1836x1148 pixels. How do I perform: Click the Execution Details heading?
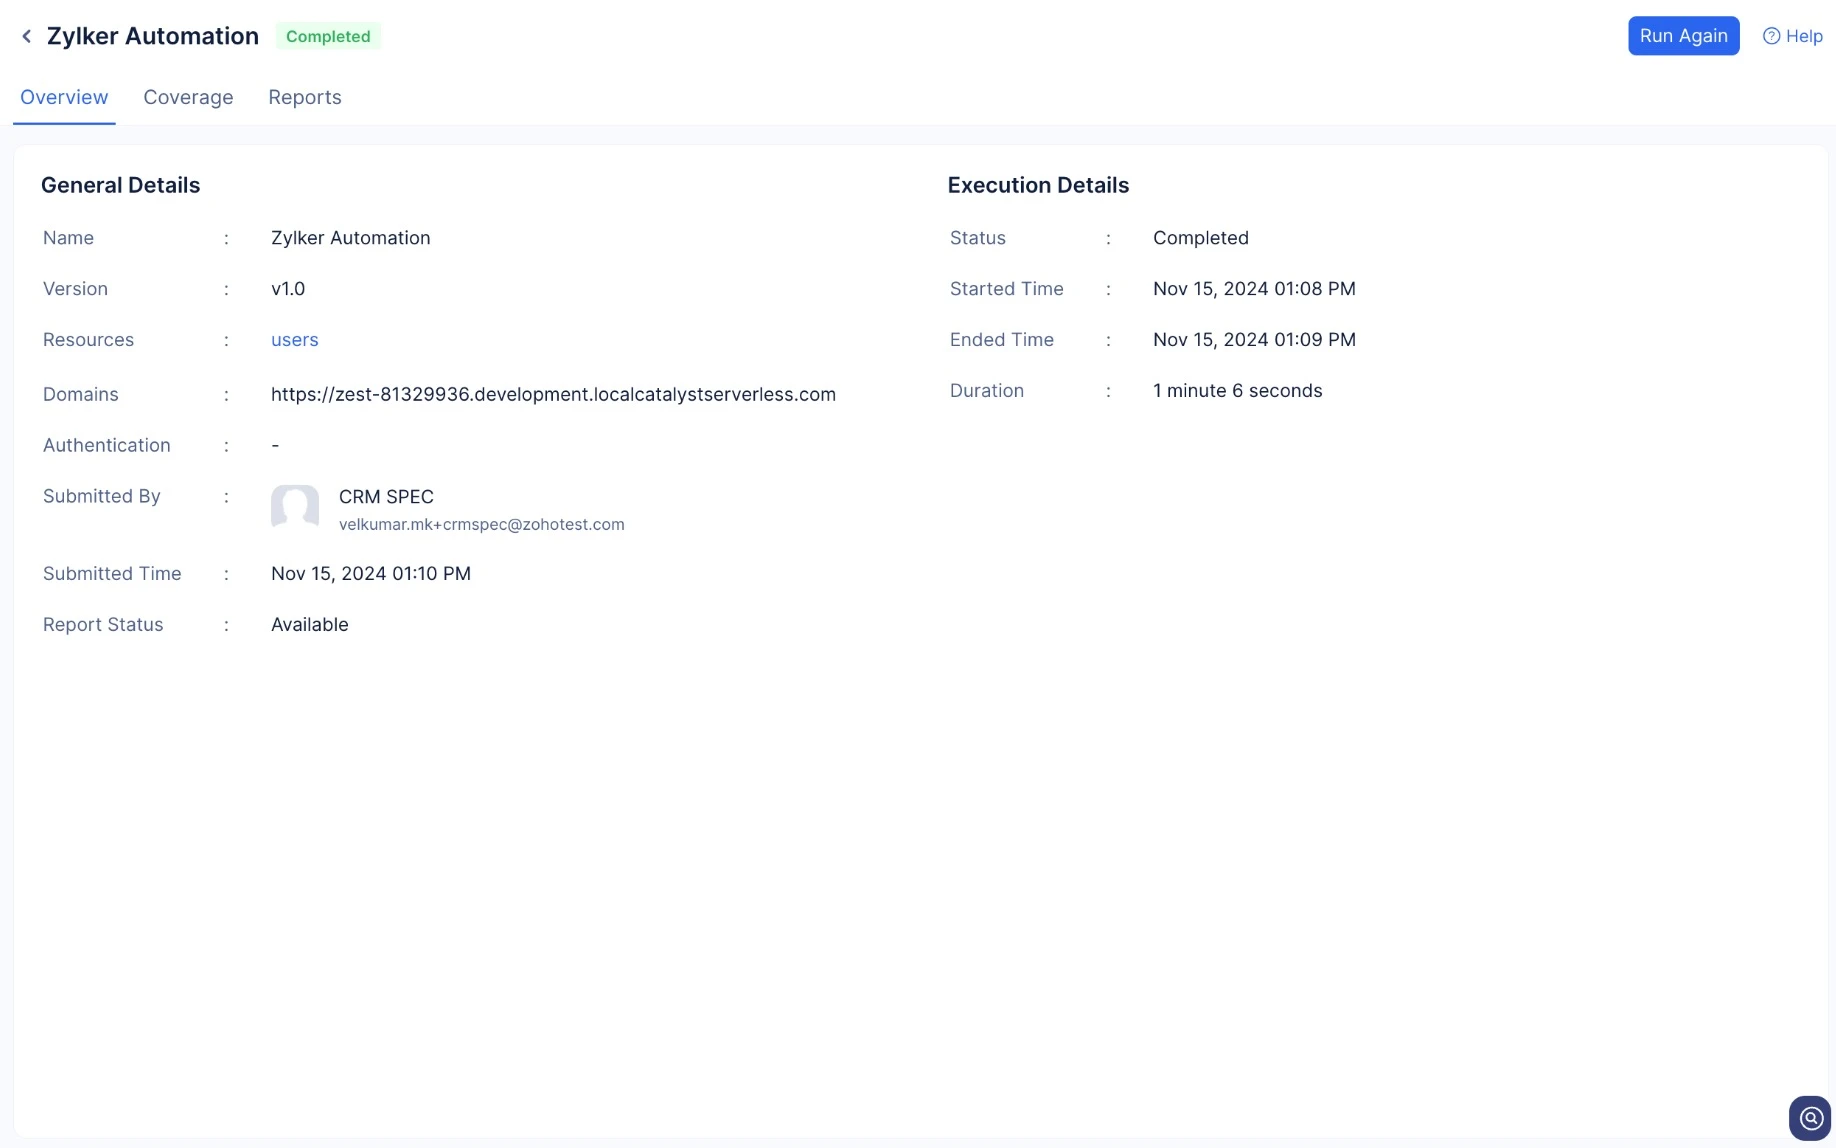point(1038,185)
